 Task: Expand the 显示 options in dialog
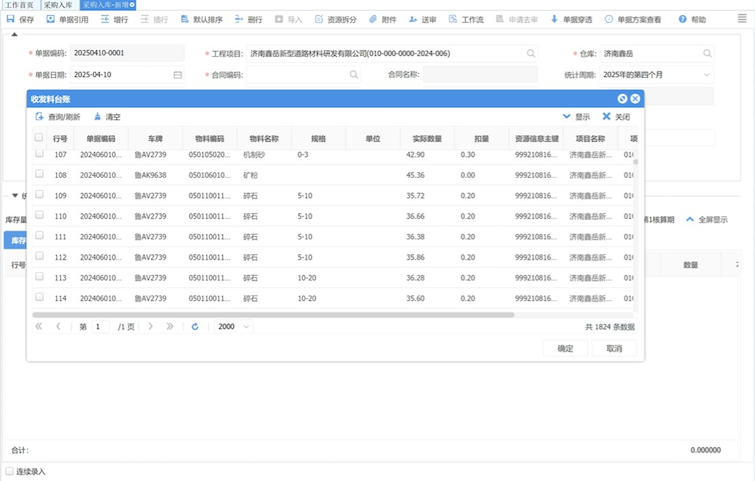click(x=576, y=117)
